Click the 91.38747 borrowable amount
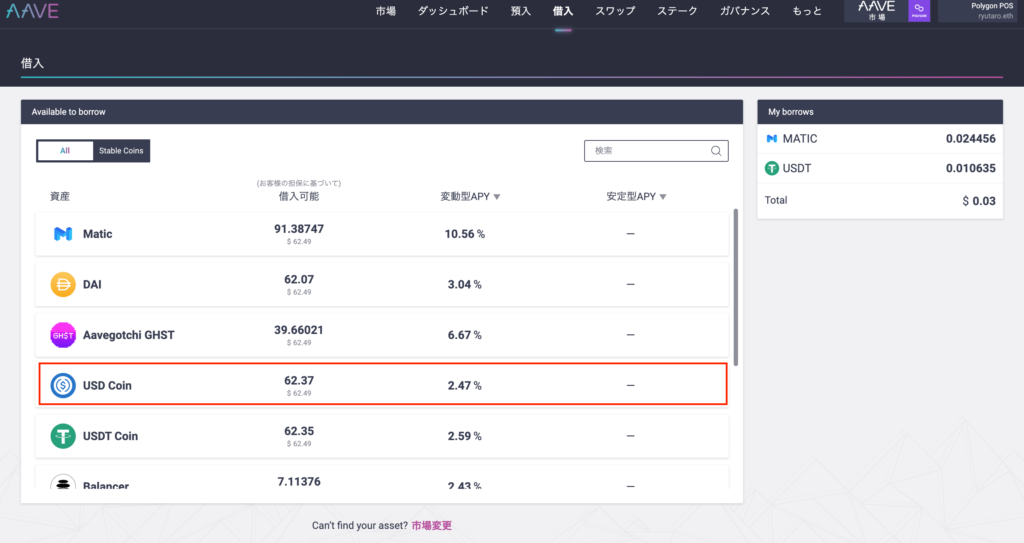The width and height of the screenshot is (1024, 543). pos(299,229)
